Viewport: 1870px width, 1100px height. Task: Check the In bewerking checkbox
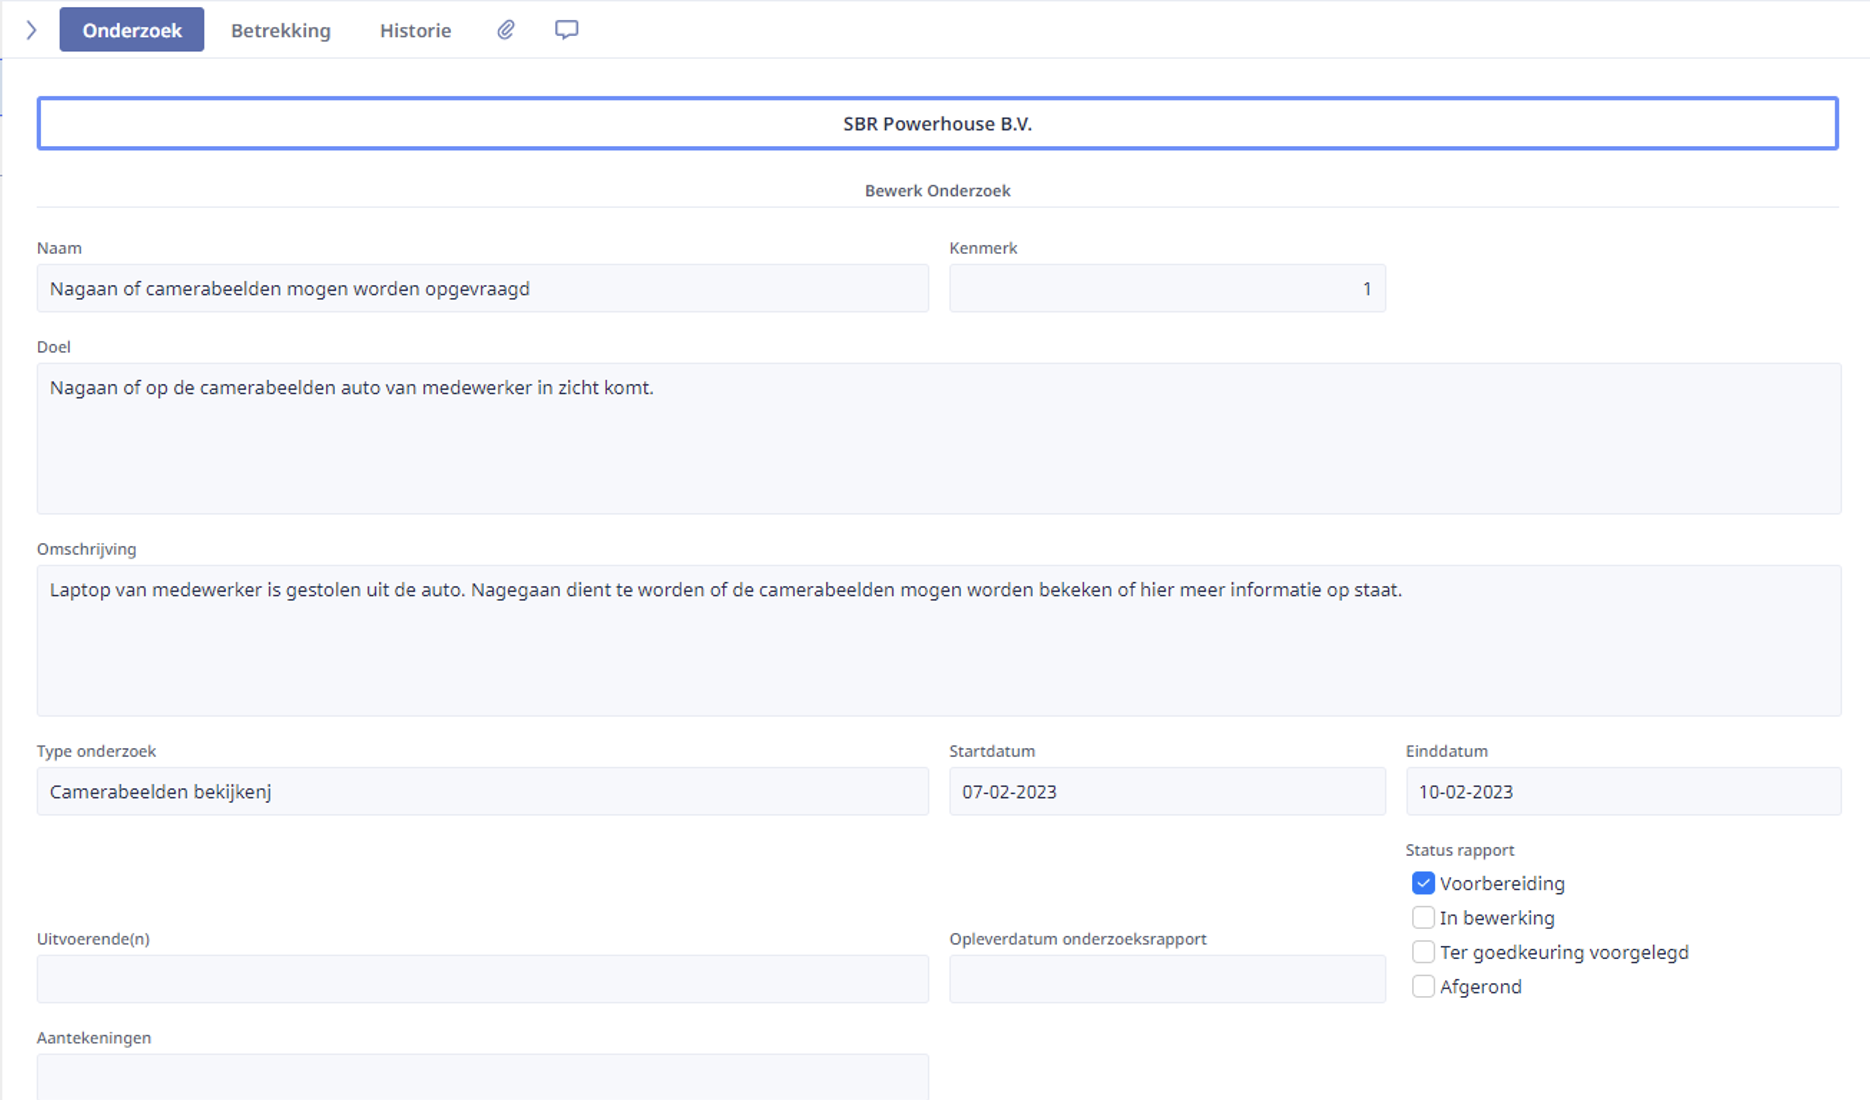[1423, 917]
